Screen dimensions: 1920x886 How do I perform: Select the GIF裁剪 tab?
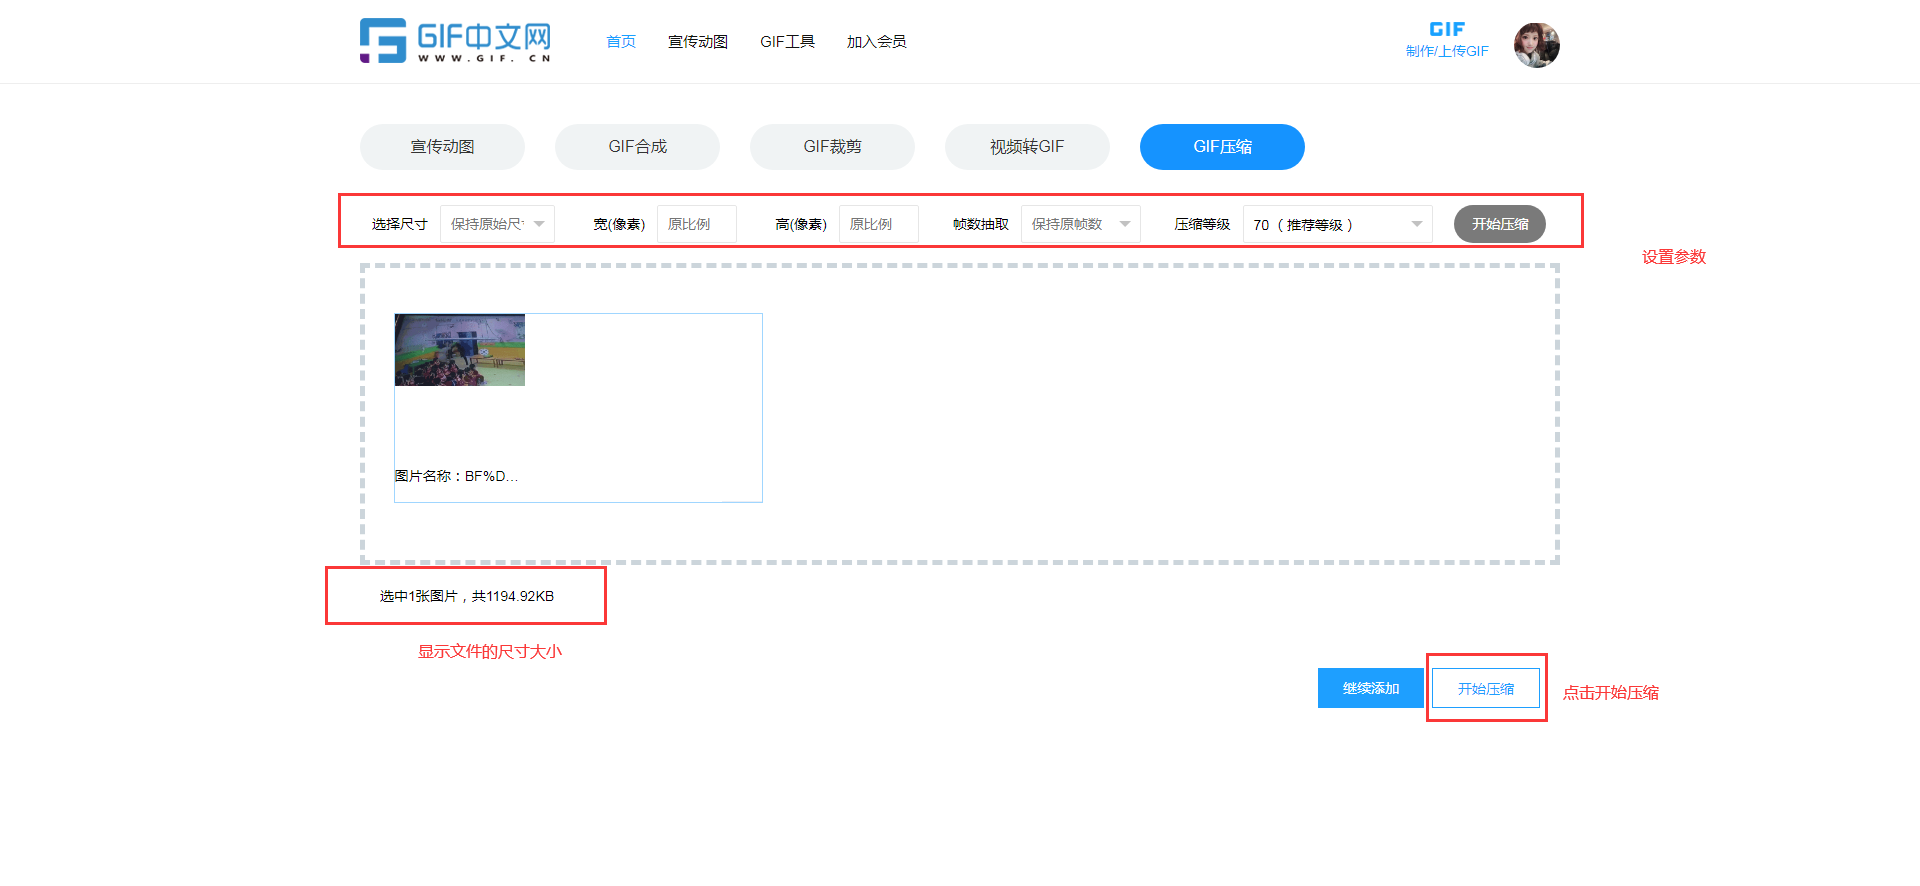(x=832, y=147)
